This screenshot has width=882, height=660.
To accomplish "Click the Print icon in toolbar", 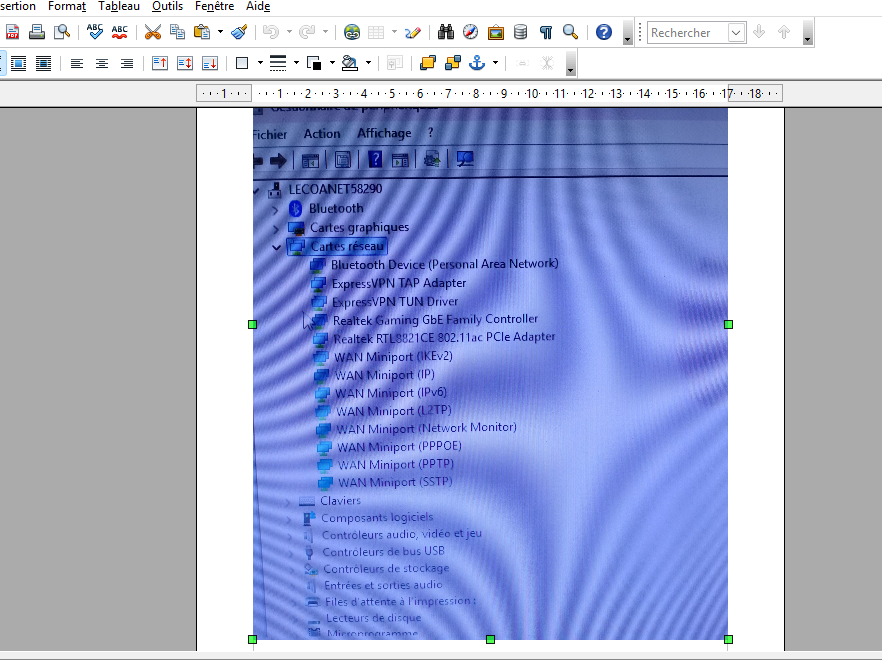I will pos(37,32).
